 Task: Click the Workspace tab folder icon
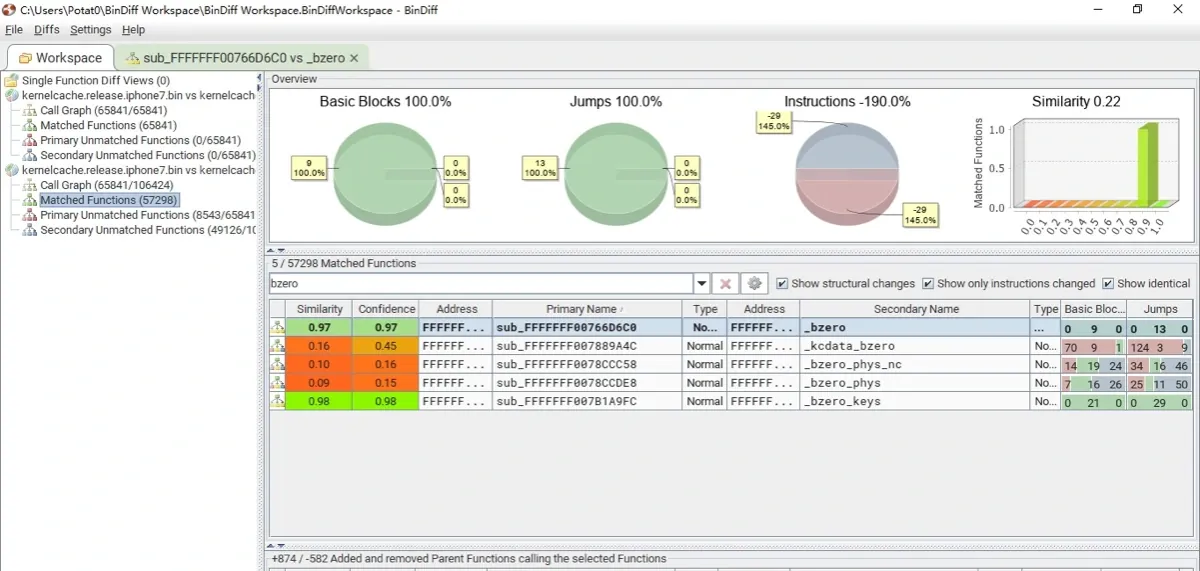(x=25, y=58)
